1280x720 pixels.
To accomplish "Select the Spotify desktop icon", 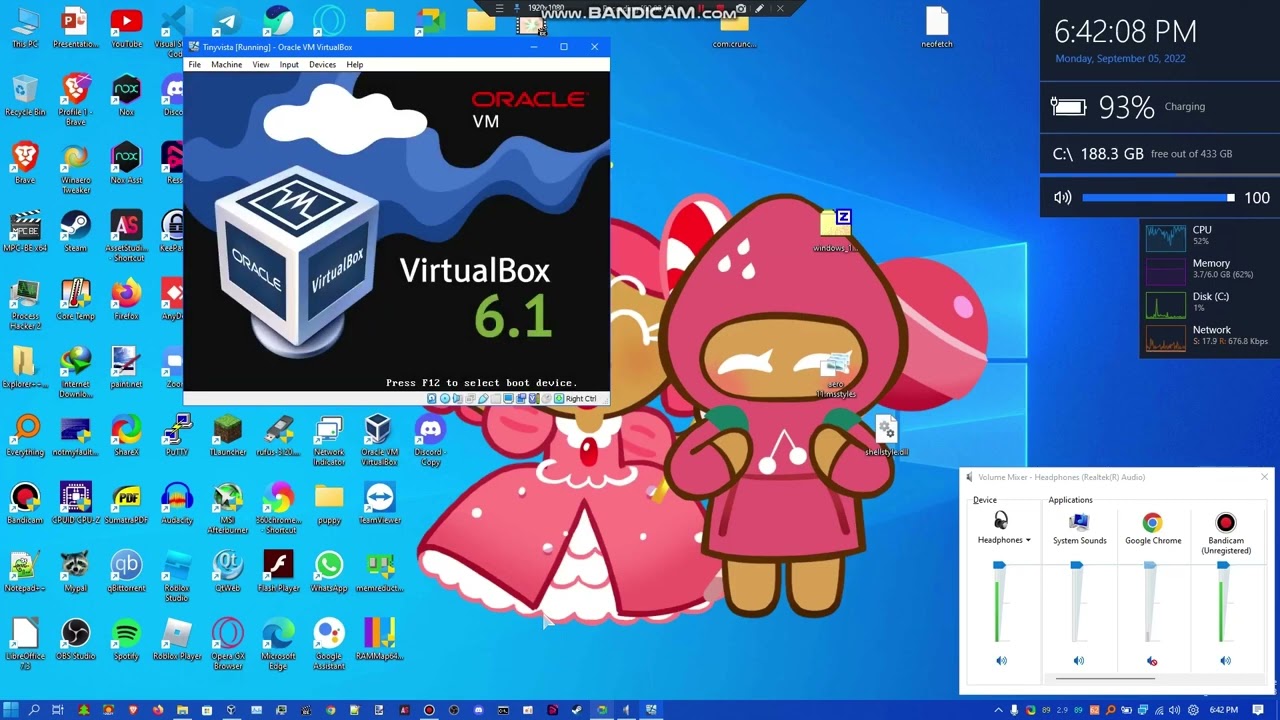I will click(126, 638).
